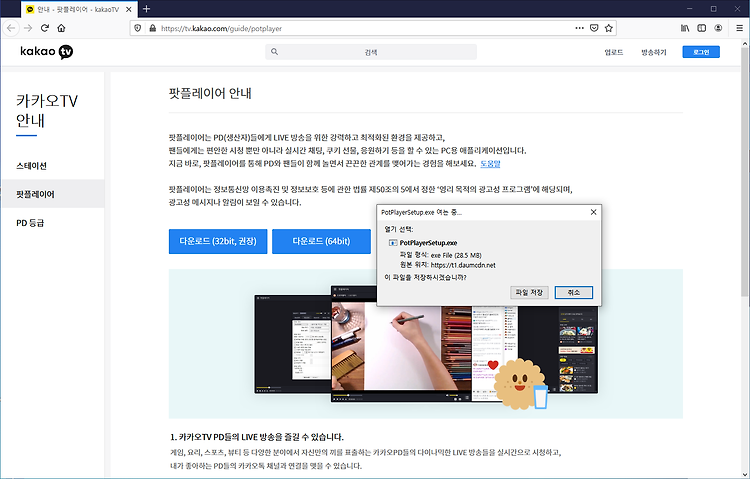Select 팟플레이어 in the guide sidebar
This screenshot has width=750, height=479.
(x=53, y=194)
